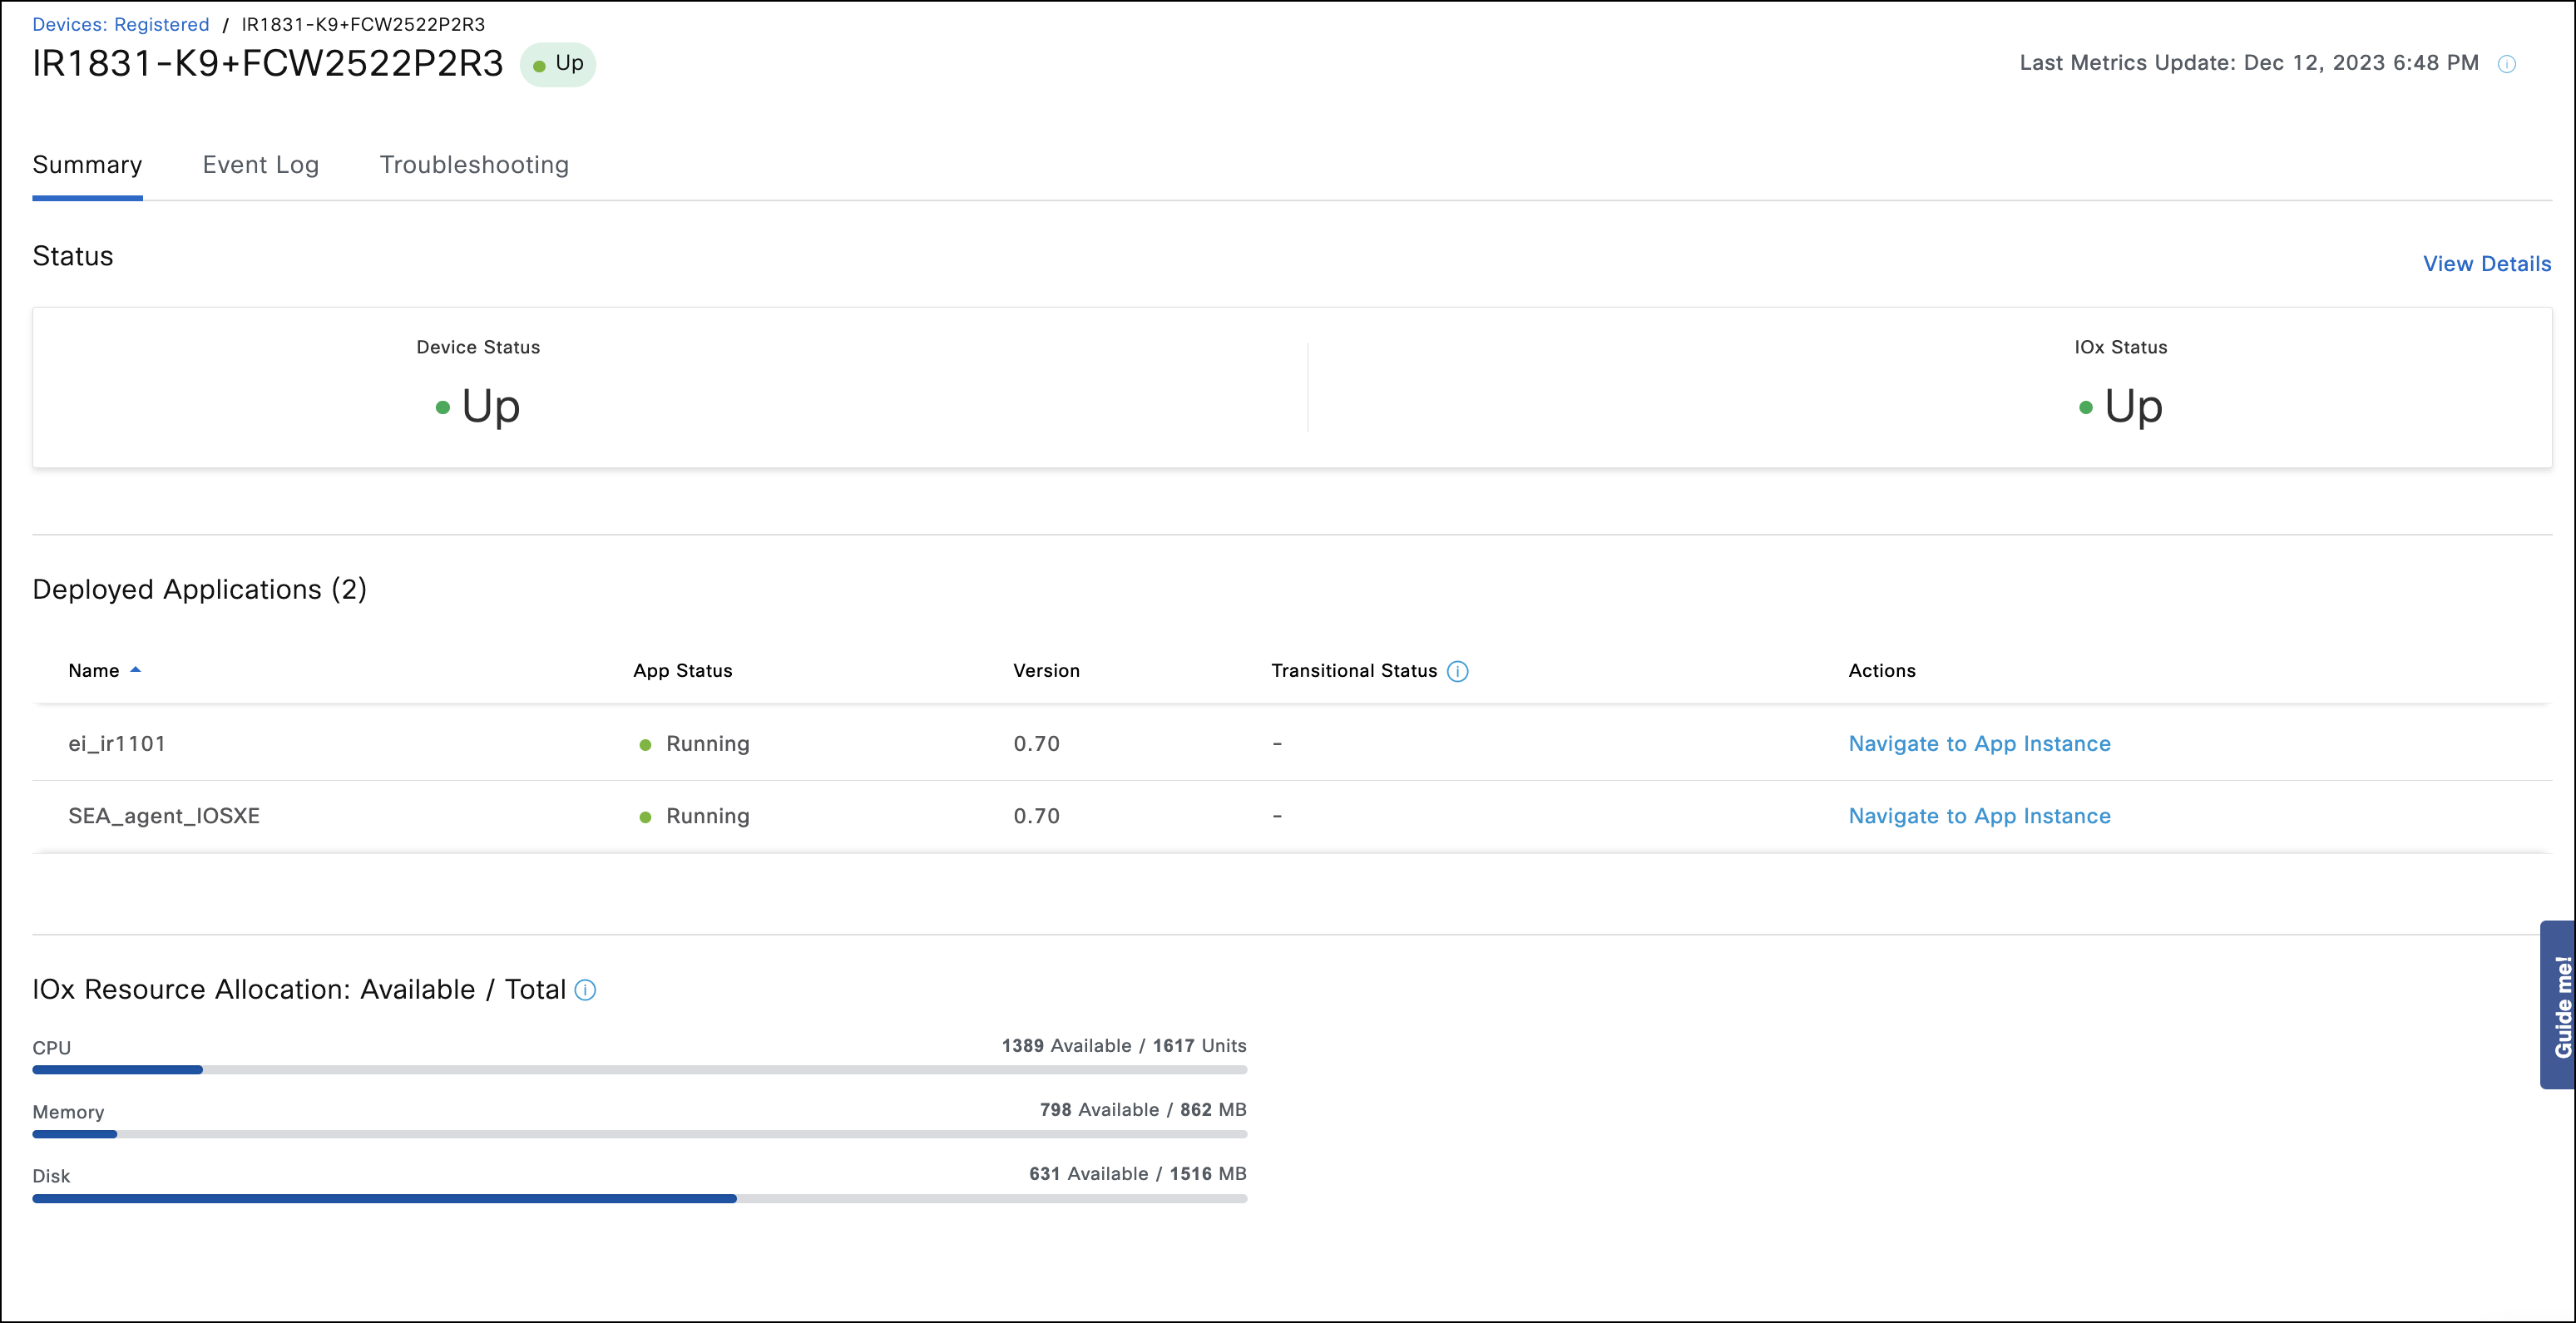Viewport: 2576px width, 1323px height.
Task: Click the Up status badge next to device name
Action: (558, 63)
